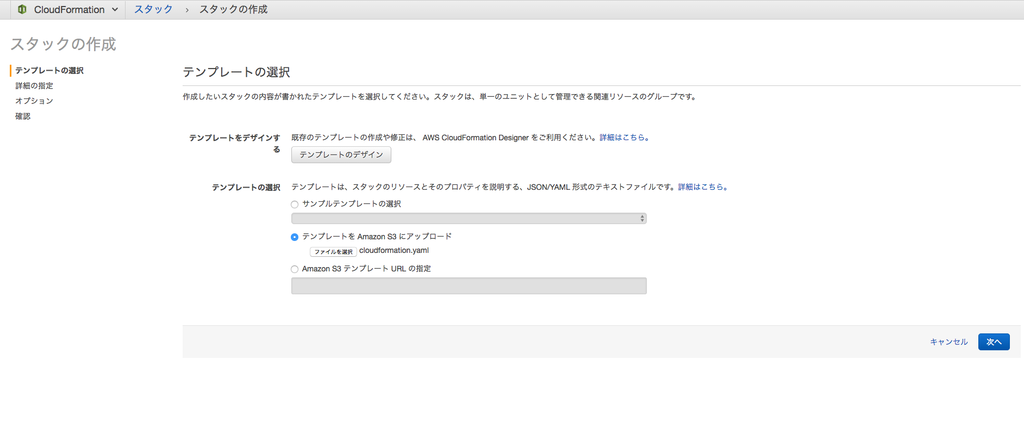The image size is (1024, 421).
Task: Open 詳細はこちら link for CloudFormation Designer
Action: (624, 138)
